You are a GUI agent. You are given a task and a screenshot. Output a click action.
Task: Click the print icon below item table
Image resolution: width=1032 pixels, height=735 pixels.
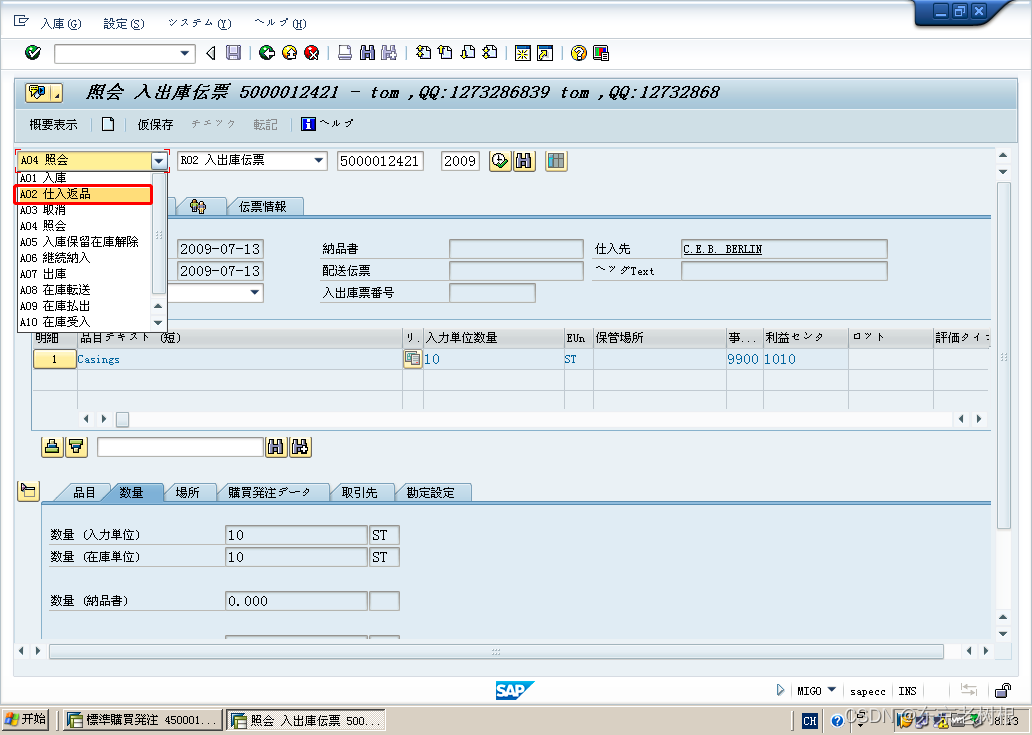pos(52,447)
